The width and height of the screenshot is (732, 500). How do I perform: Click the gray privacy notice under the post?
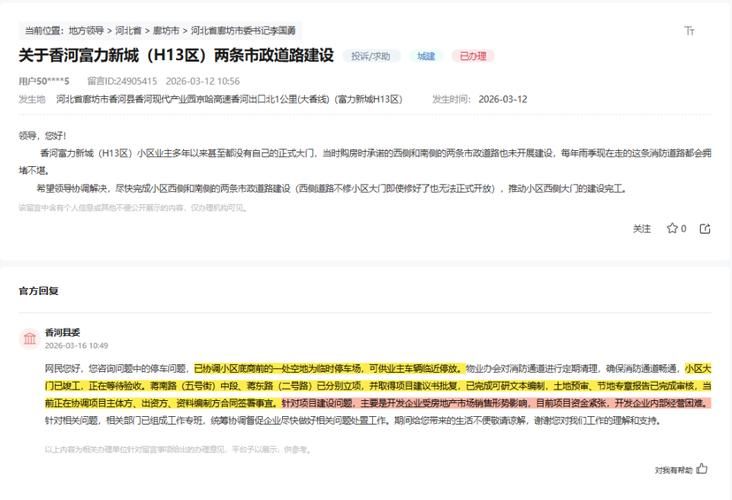[x=133, y=207]
